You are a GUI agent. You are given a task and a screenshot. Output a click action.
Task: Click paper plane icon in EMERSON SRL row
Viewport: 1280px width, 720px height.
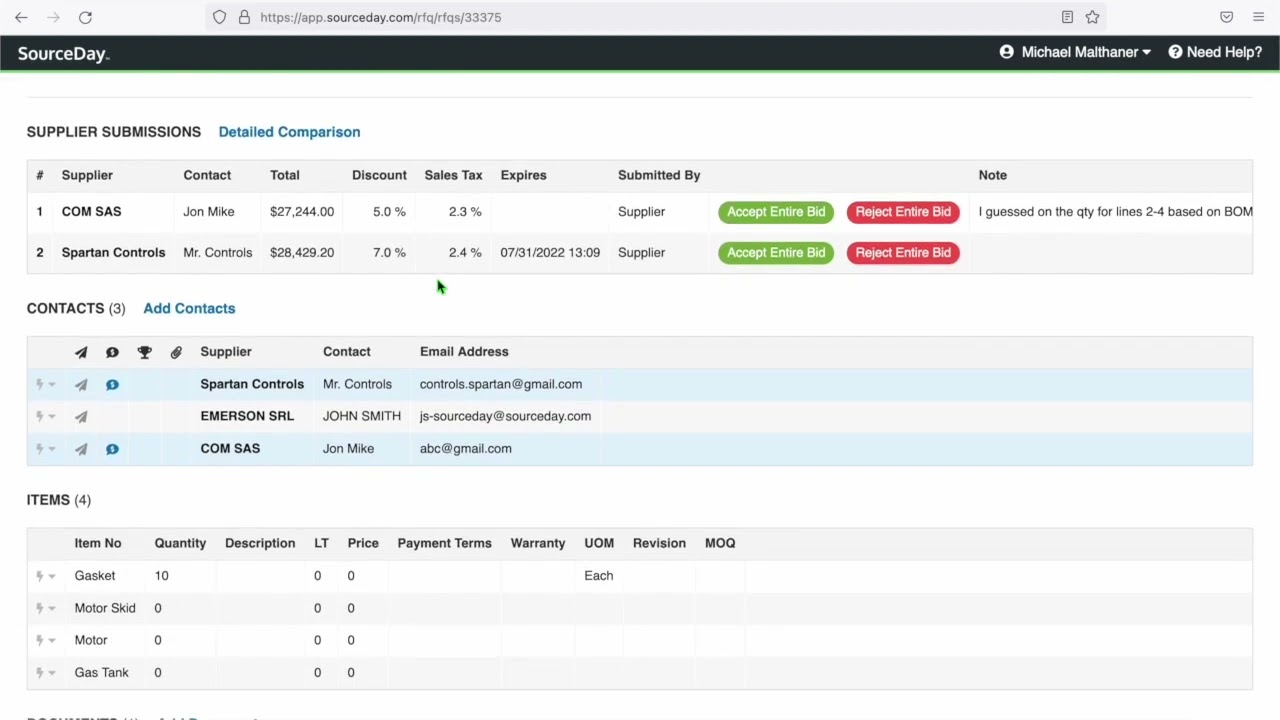[81, 416]
